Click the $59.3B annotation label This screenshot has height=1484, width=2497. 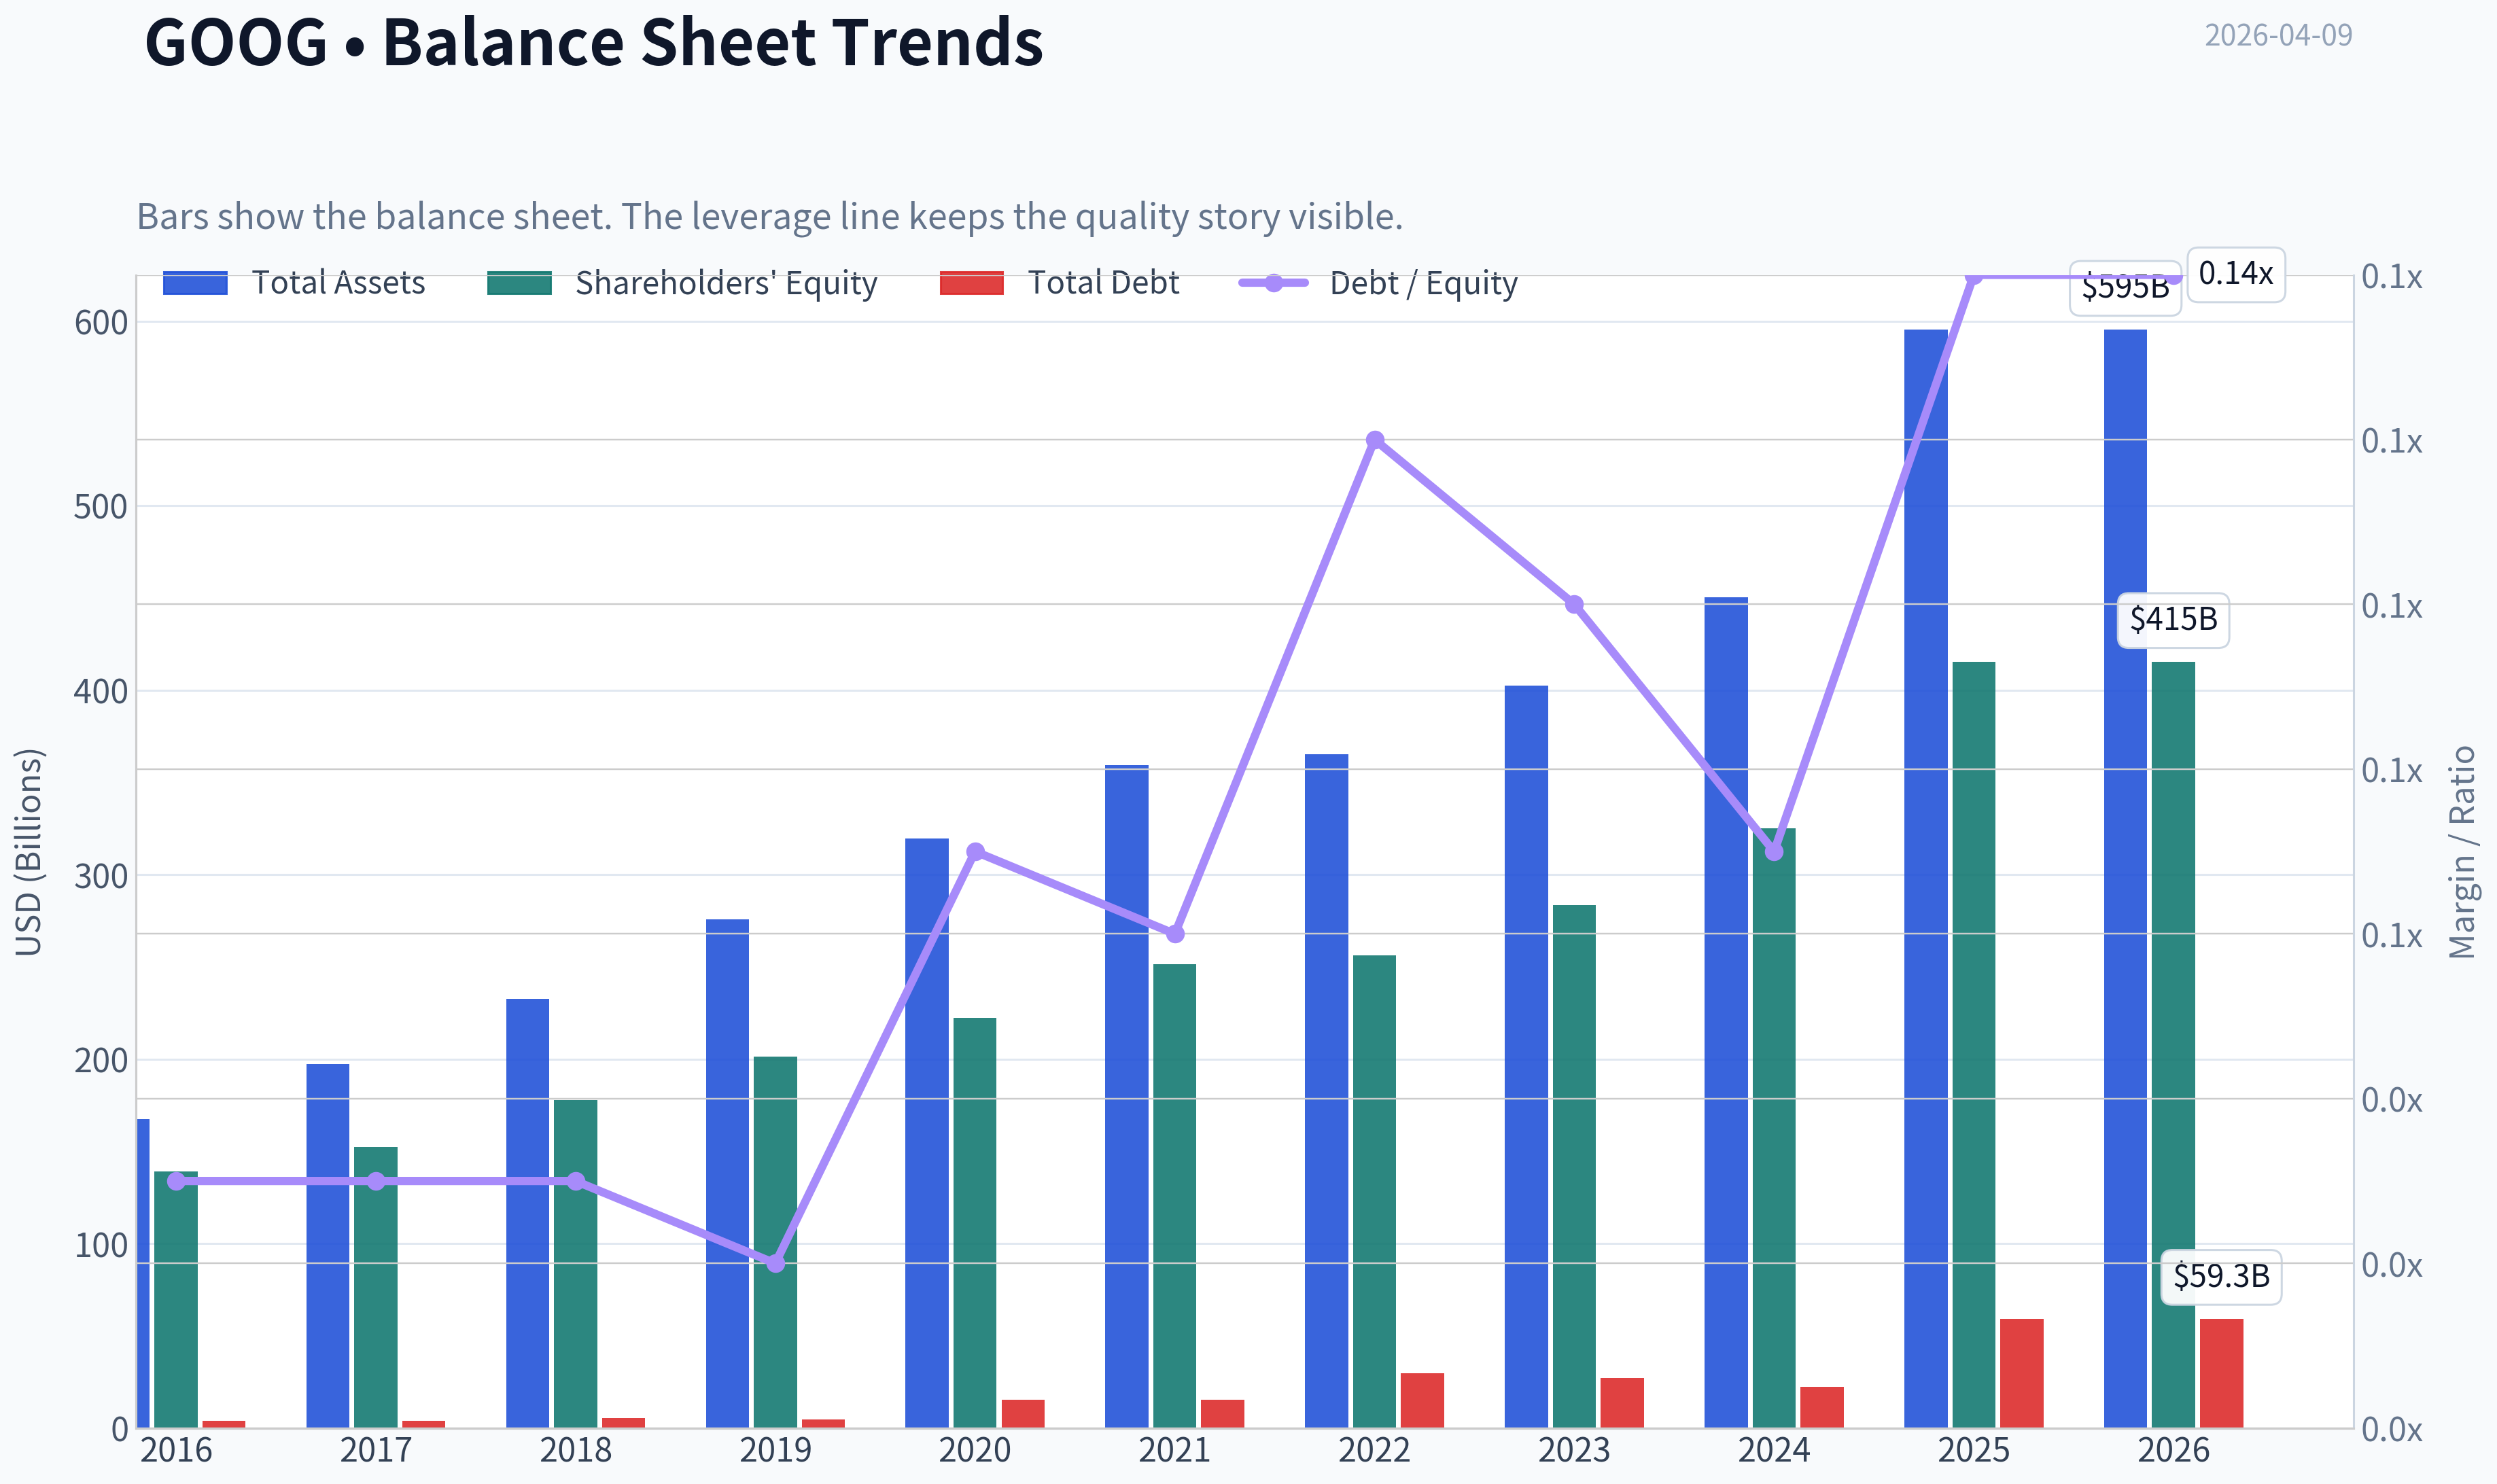click(2221, 1277)
